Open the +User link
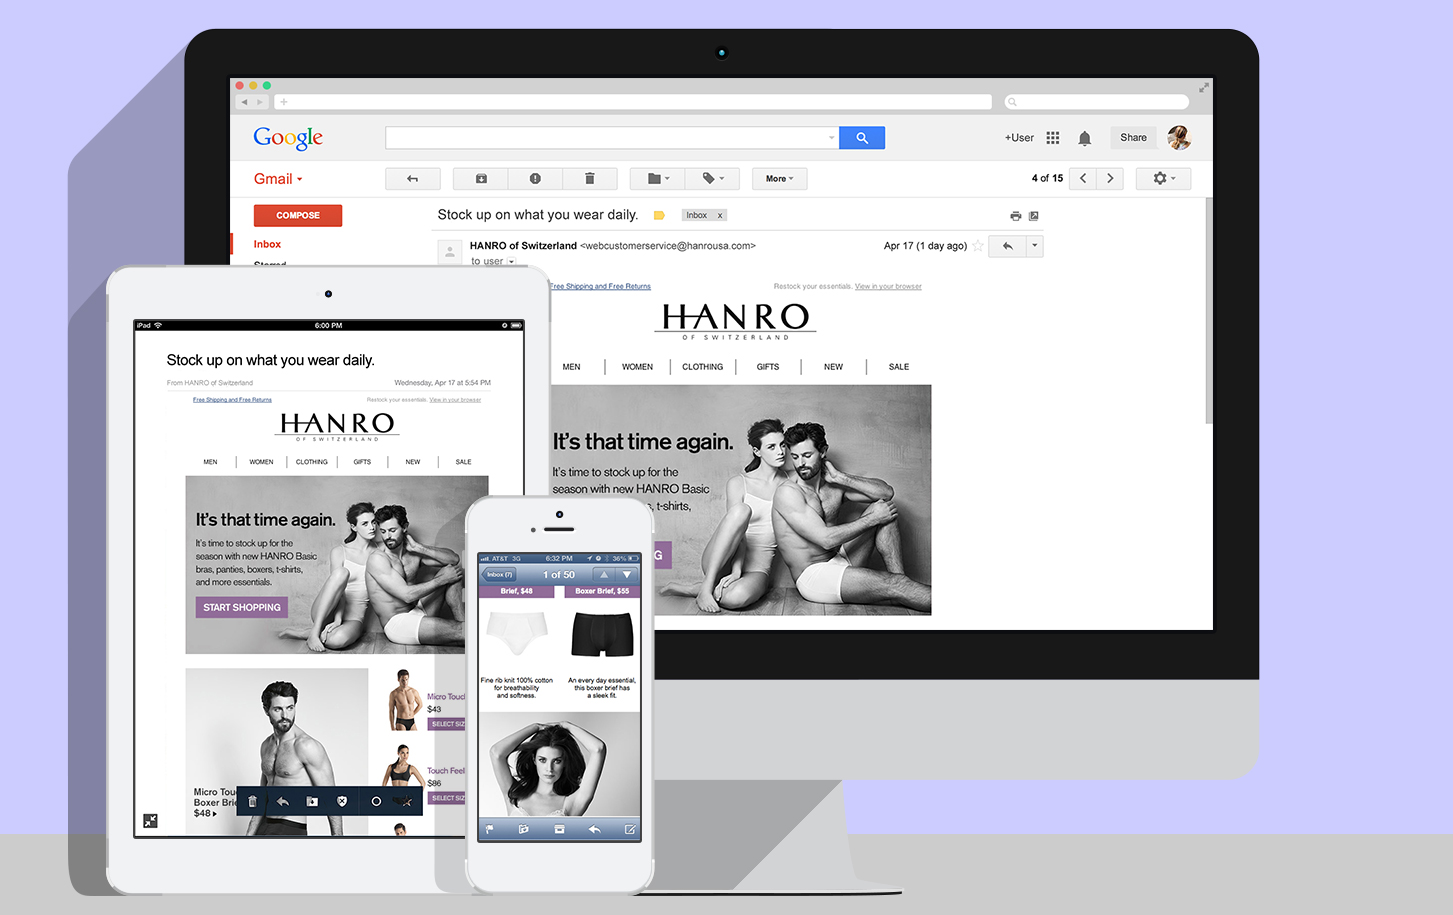 click(x=1019, y=138)
